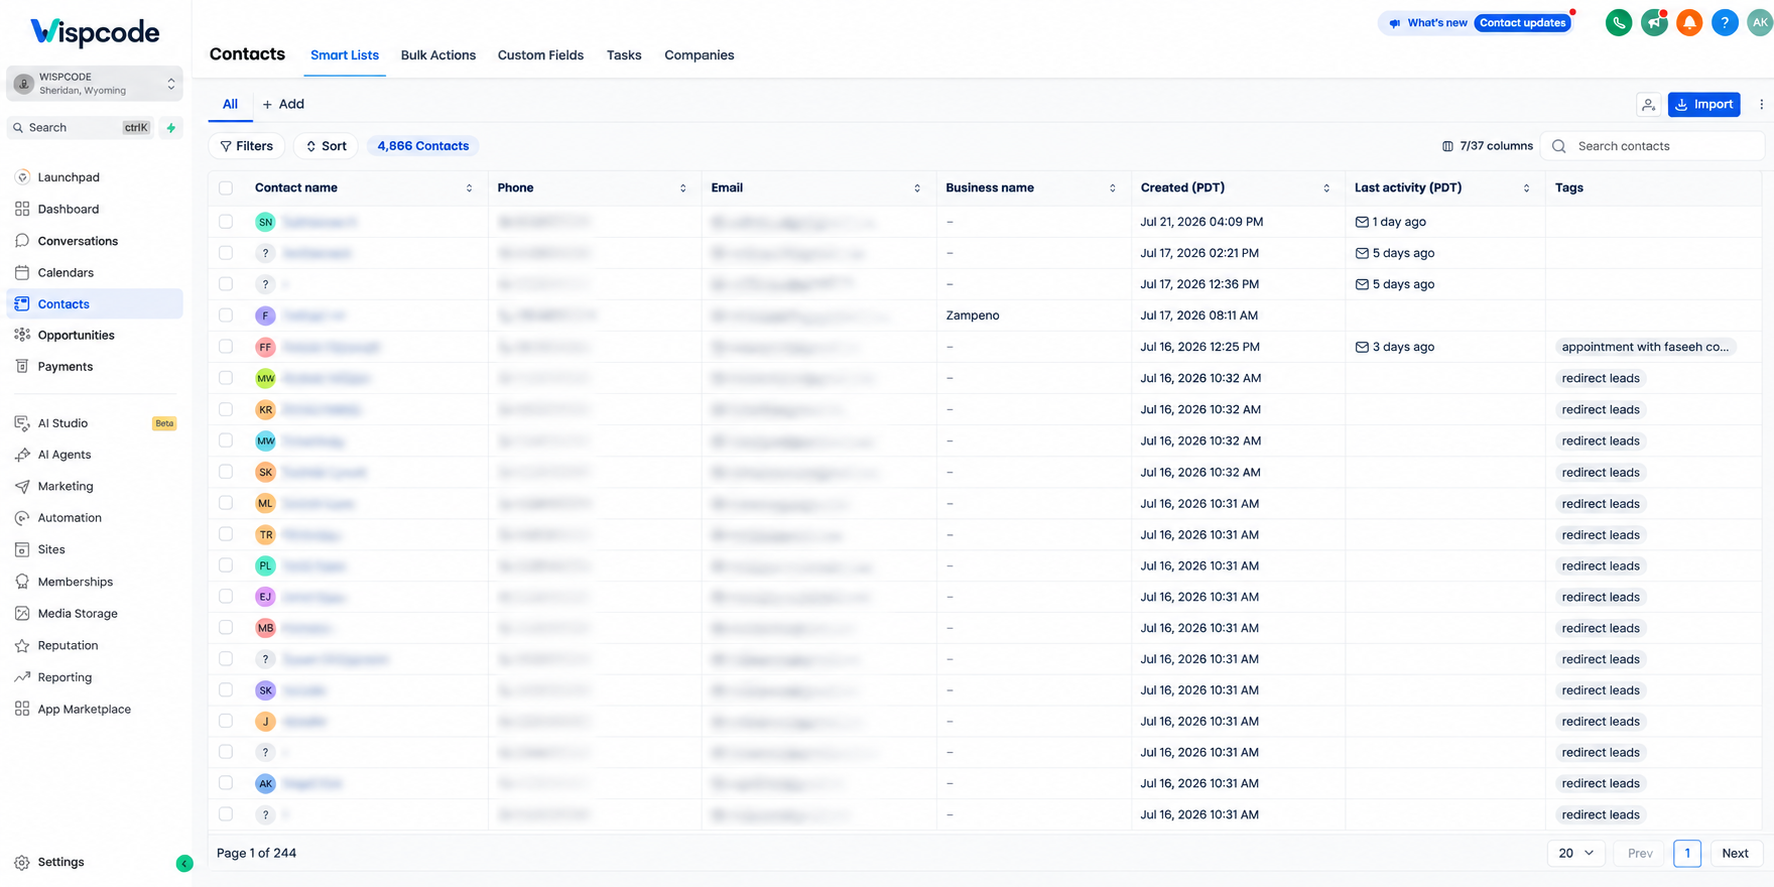1774x887 pixels.
Task: Click the + Add smart list button
Action: click(x=283, y=104)
